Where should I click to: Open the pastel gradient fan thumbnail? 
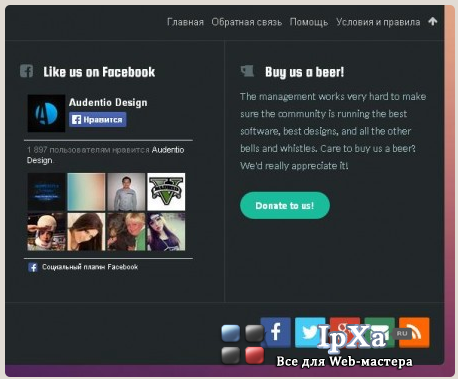[x=86, y=192]
